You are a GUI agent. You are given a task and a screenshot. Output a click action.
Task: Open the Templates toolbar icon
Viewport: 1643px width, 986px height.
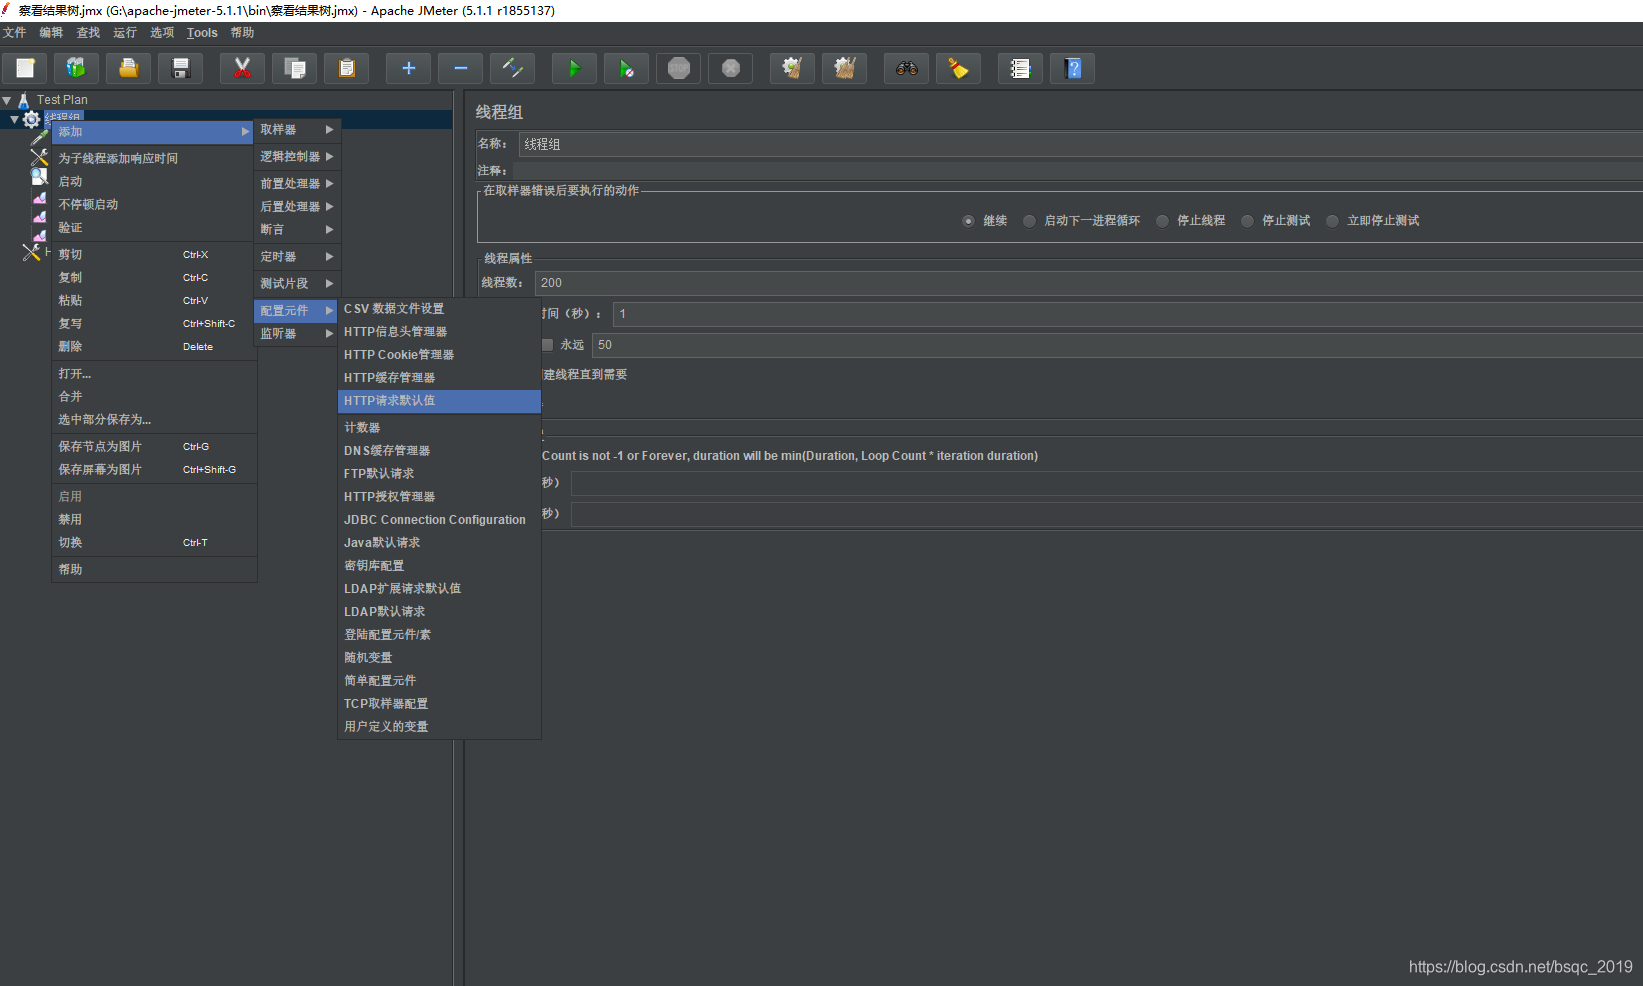click(x=77, y=68)
